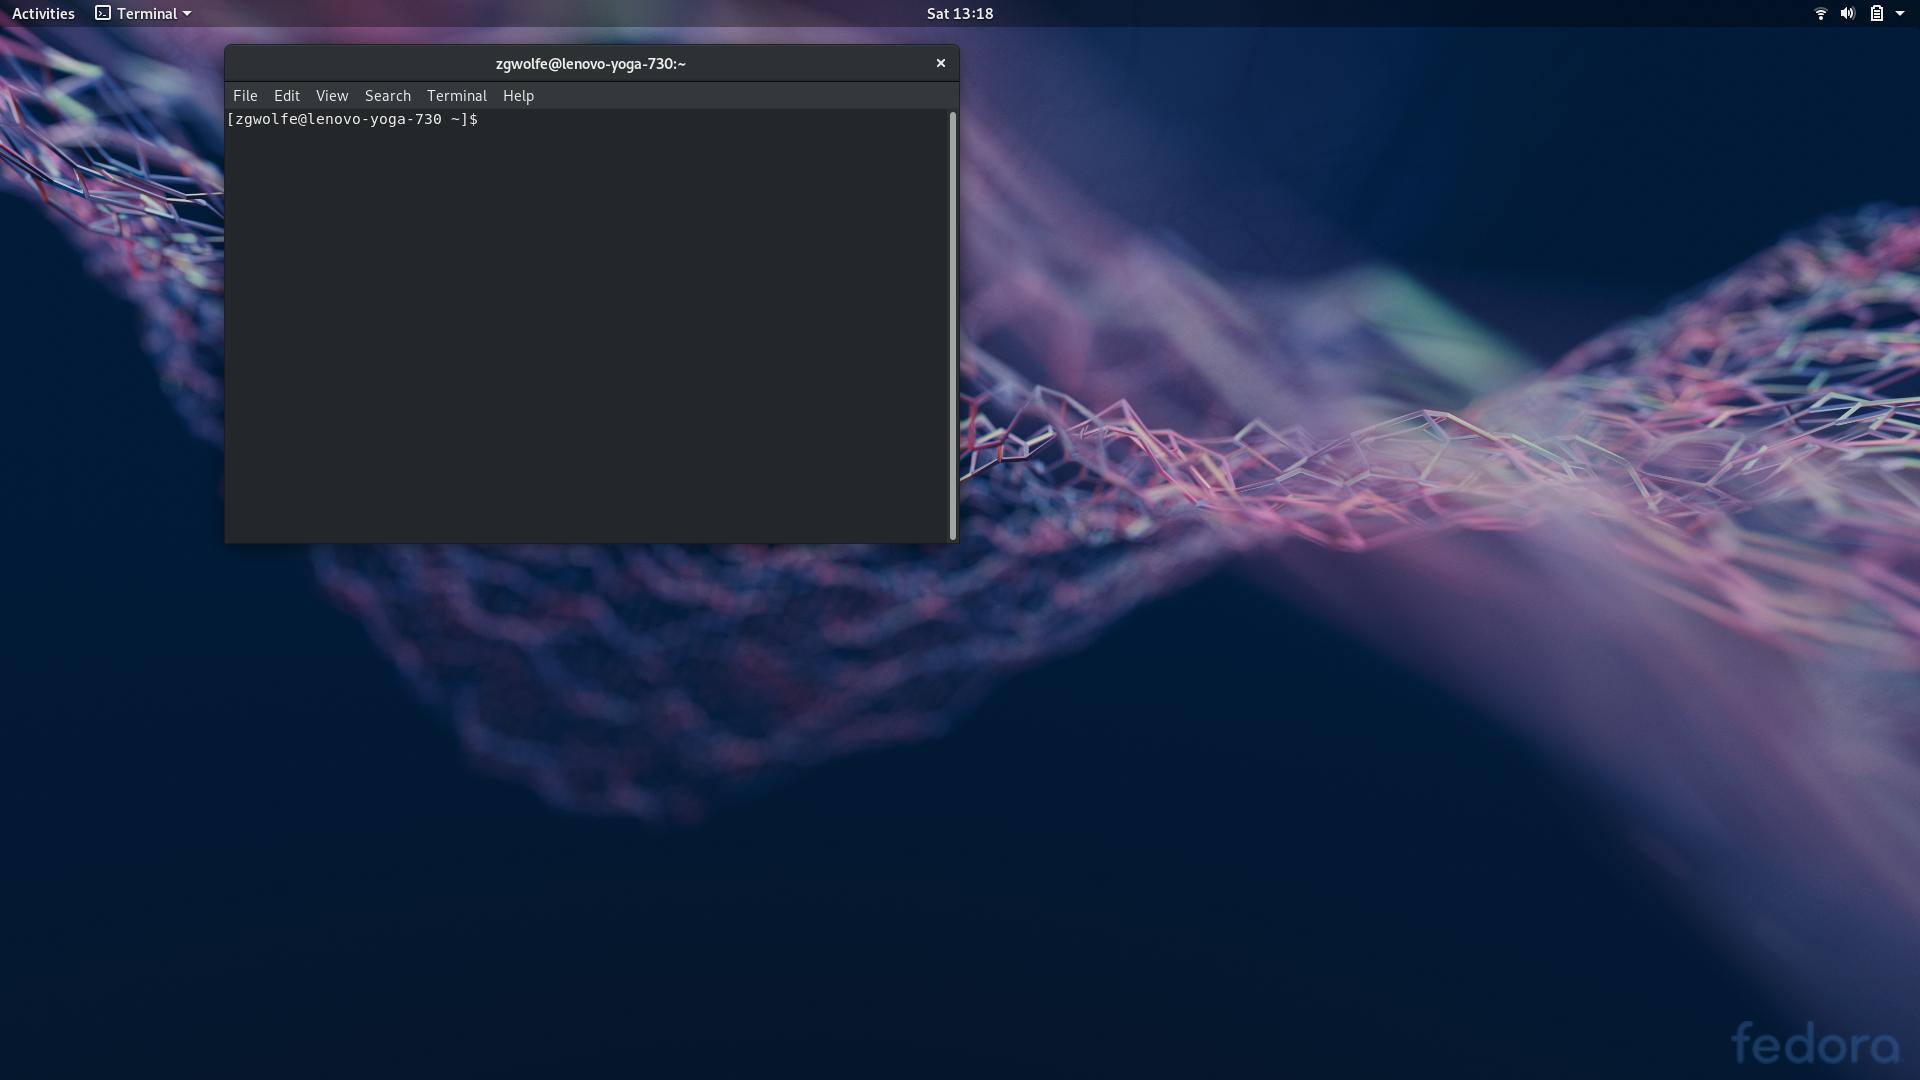Click the Wi-Fi status icon
The height and width of the screenshot is (1080, 1920).
[x=1820, y=13]
